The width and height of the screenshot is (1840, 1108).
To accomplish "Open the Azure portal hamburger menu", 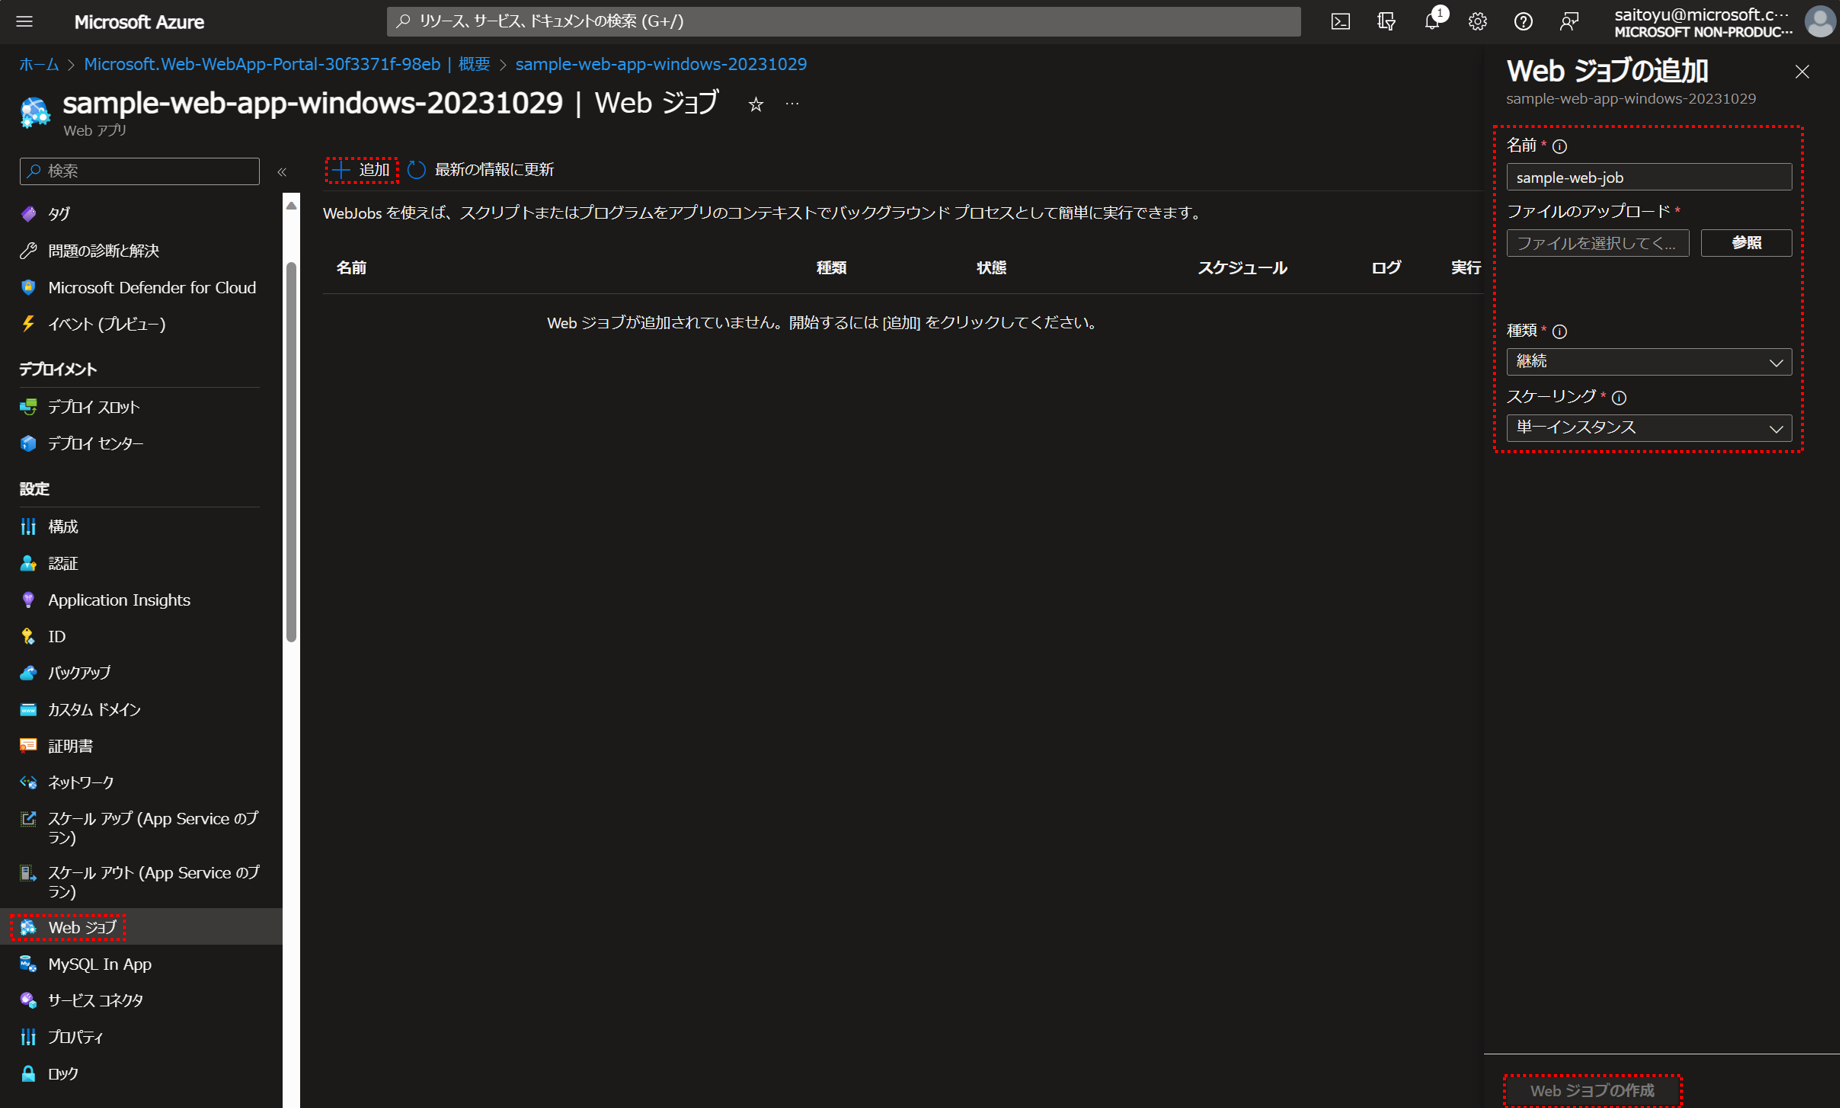I will 25,21.
